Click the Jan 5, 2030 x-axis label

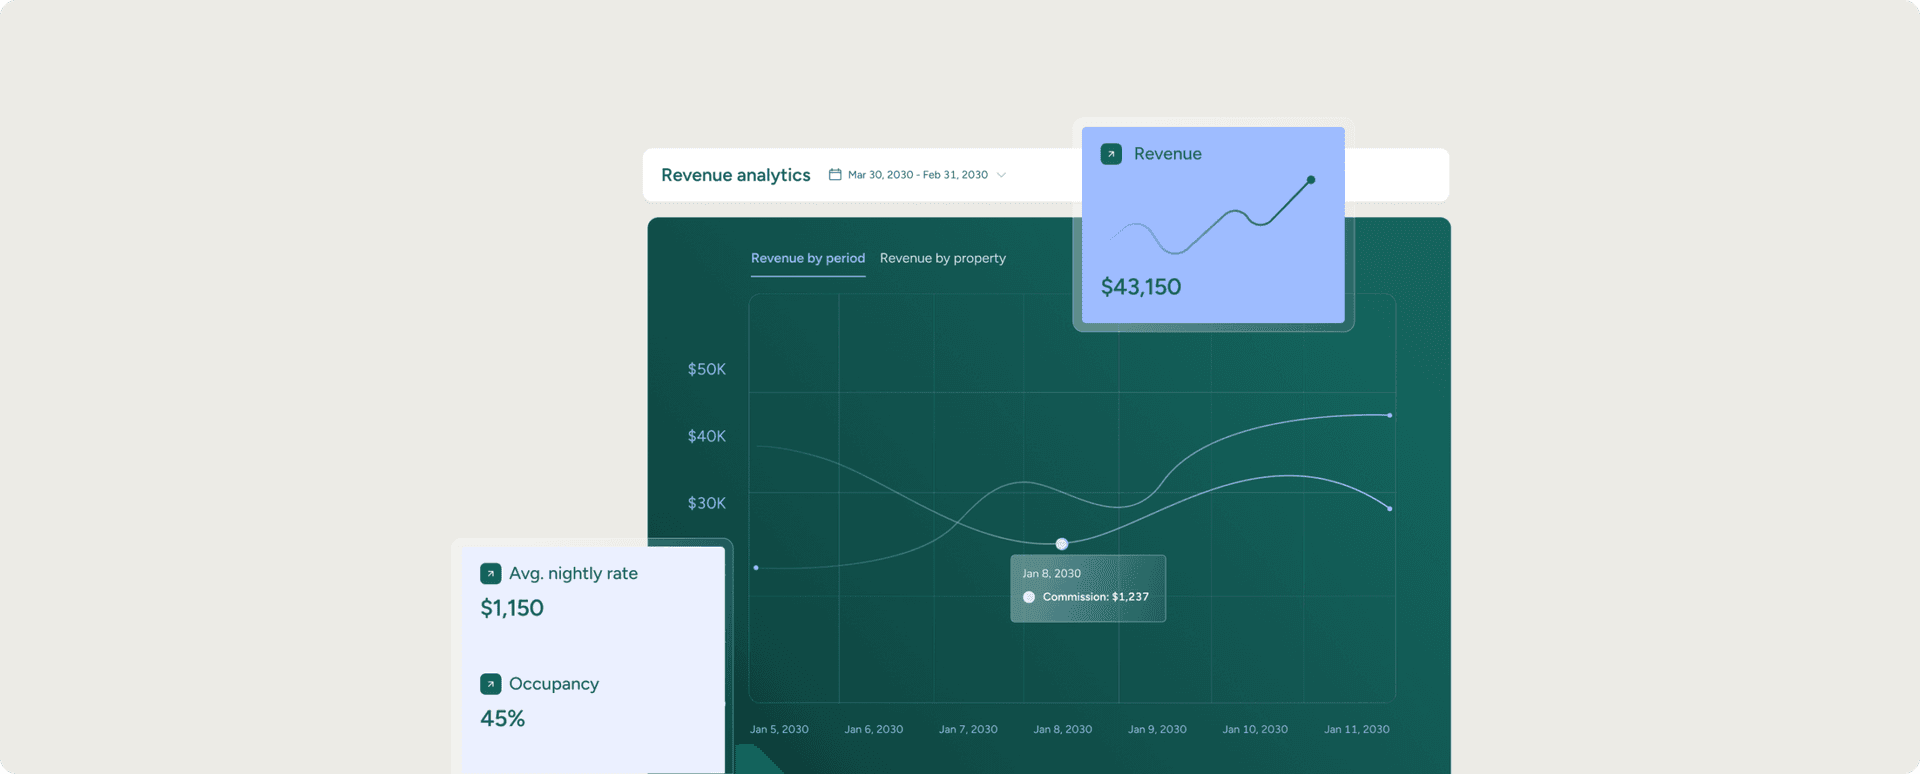tap(779, 729)
